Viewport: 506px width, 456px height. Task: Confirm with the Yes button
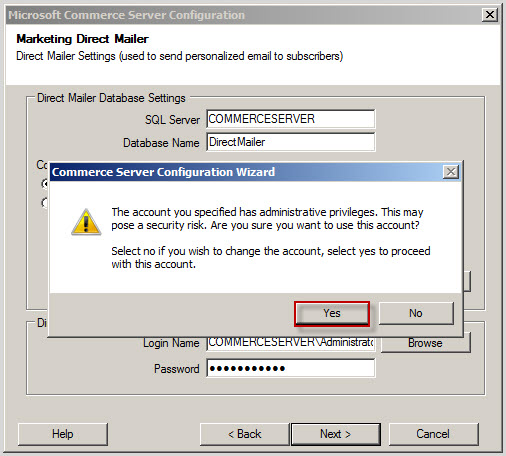click(x=332, y=313)
